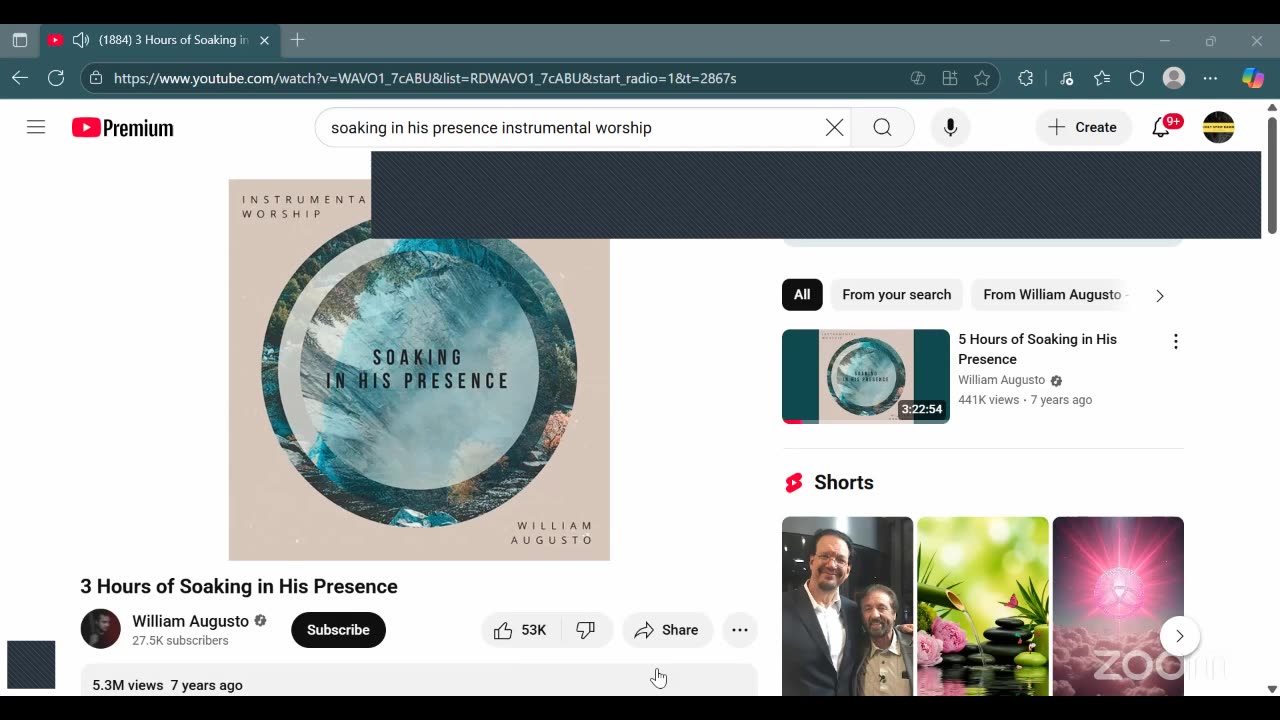1280x720 pixels.
Task: Click the video title text
Action: click(239, 586)
